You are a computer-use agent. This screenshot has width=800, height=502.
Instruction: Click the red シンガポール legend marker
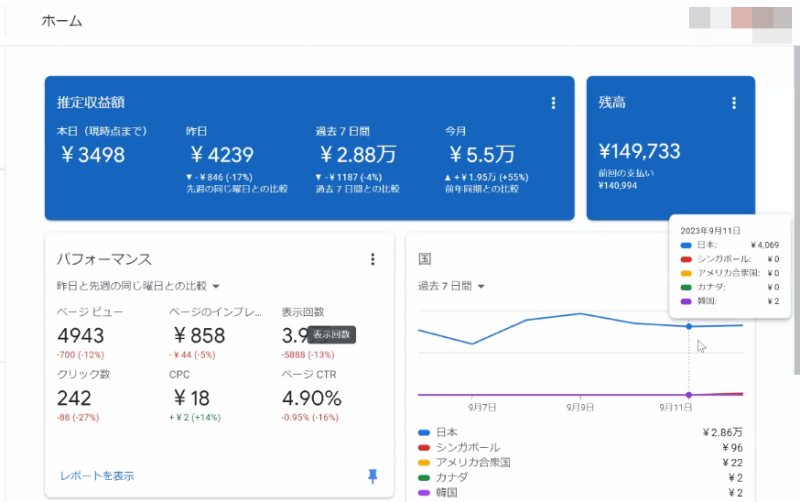coord(424,448)
